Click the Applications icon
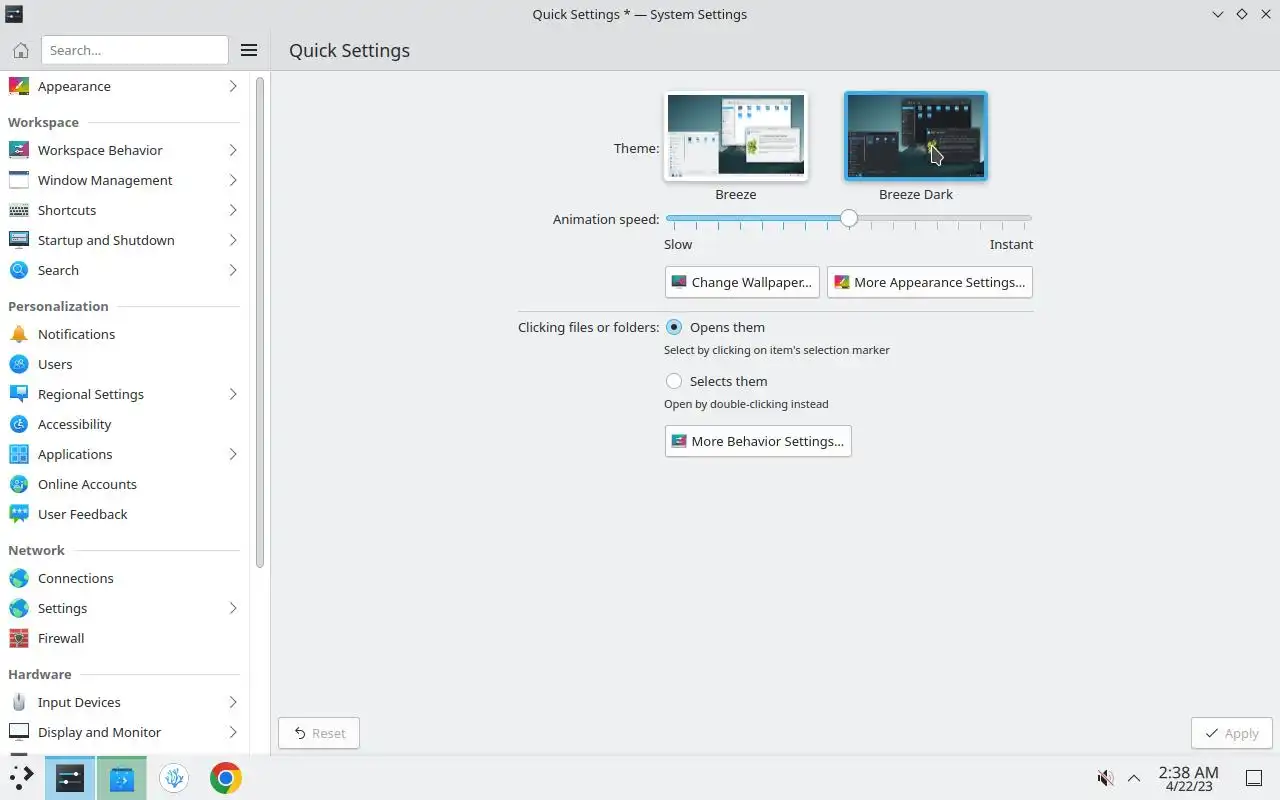The image size is (1280, 800). point(18,454)
